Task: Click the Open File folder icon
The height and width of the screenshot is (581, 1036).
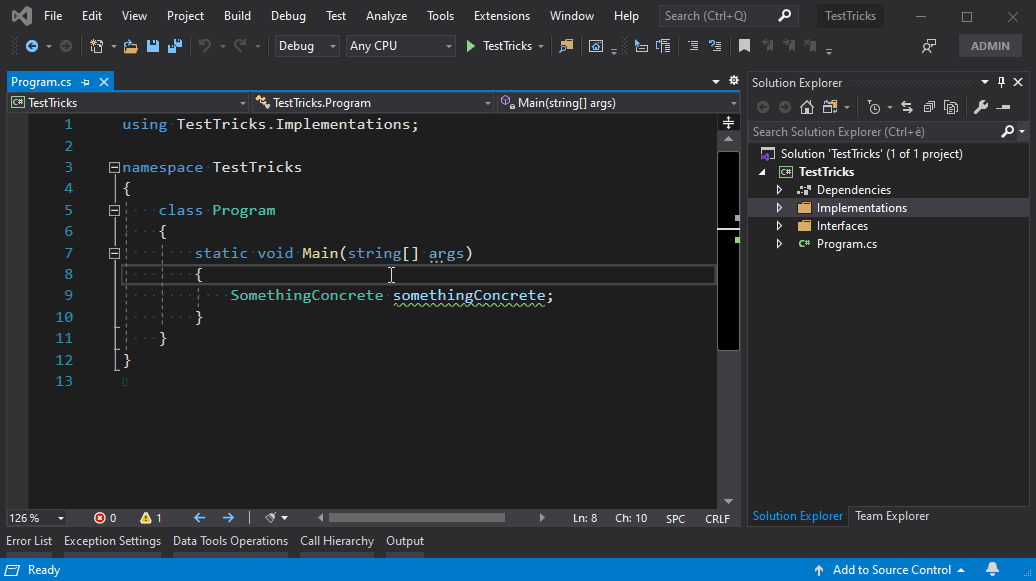Action: click(x=130, y=46)
